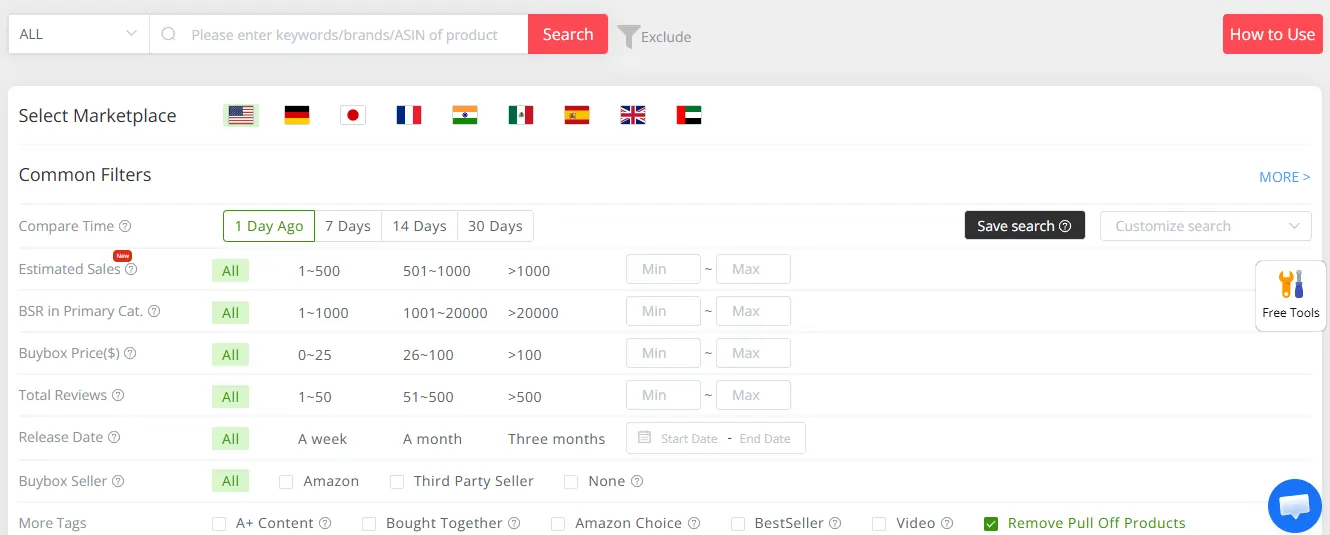The height and width of the screenshot is (535, 1330).
Task: Click help icon next to Compare Time
Action: pyautogui.click(x=125, y=226)
